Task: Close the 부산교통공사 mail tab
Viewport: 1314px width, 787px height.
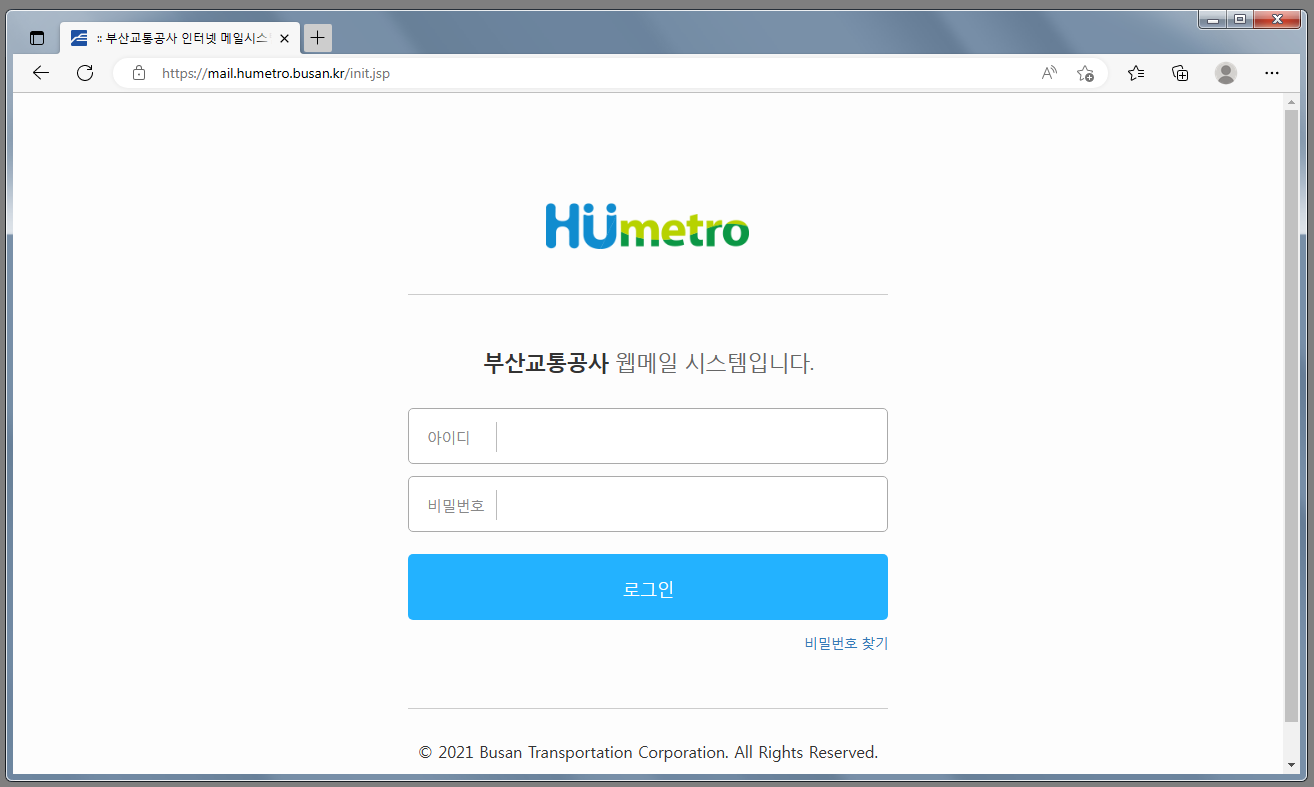Action: pos(284,39)
